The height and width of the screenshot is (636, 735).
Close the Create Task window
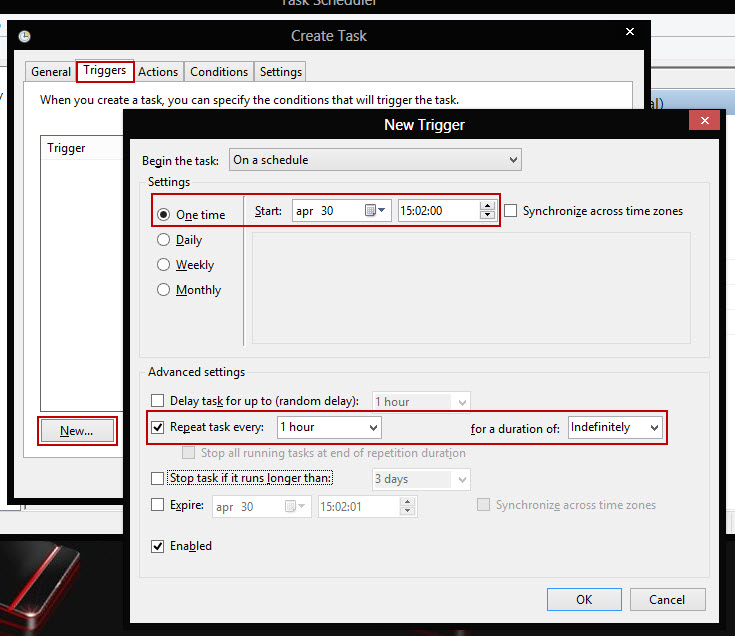(630, 31)
